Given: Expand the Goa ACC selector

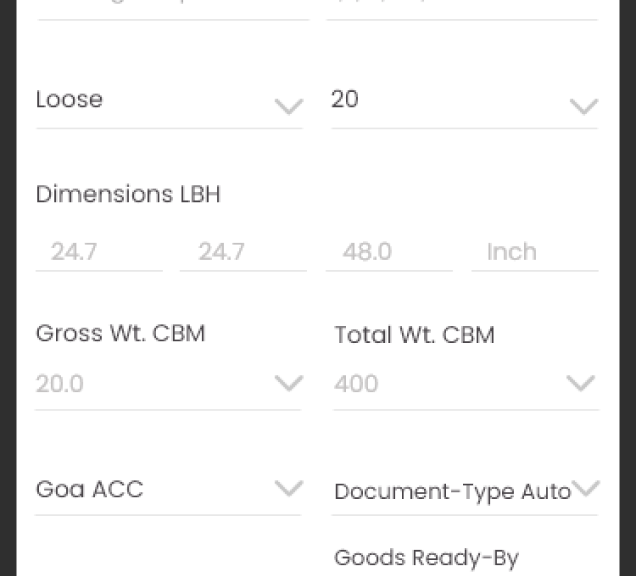Looking at the screenshot, I should coord(168,490).
